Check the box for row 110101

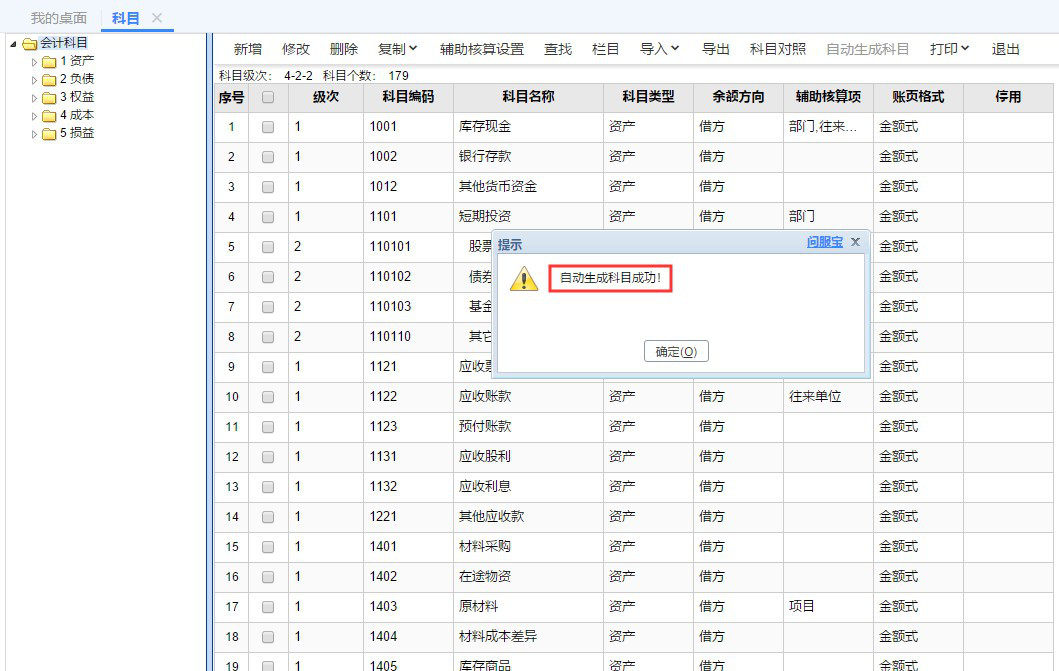click(x=268, y=247)
